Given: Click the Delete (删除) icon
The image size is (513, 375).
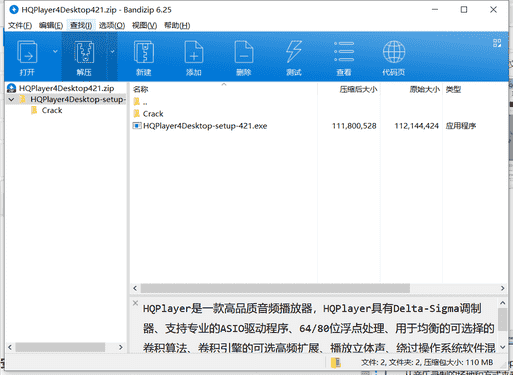Looking at the screenshot, I should point(244,52).
